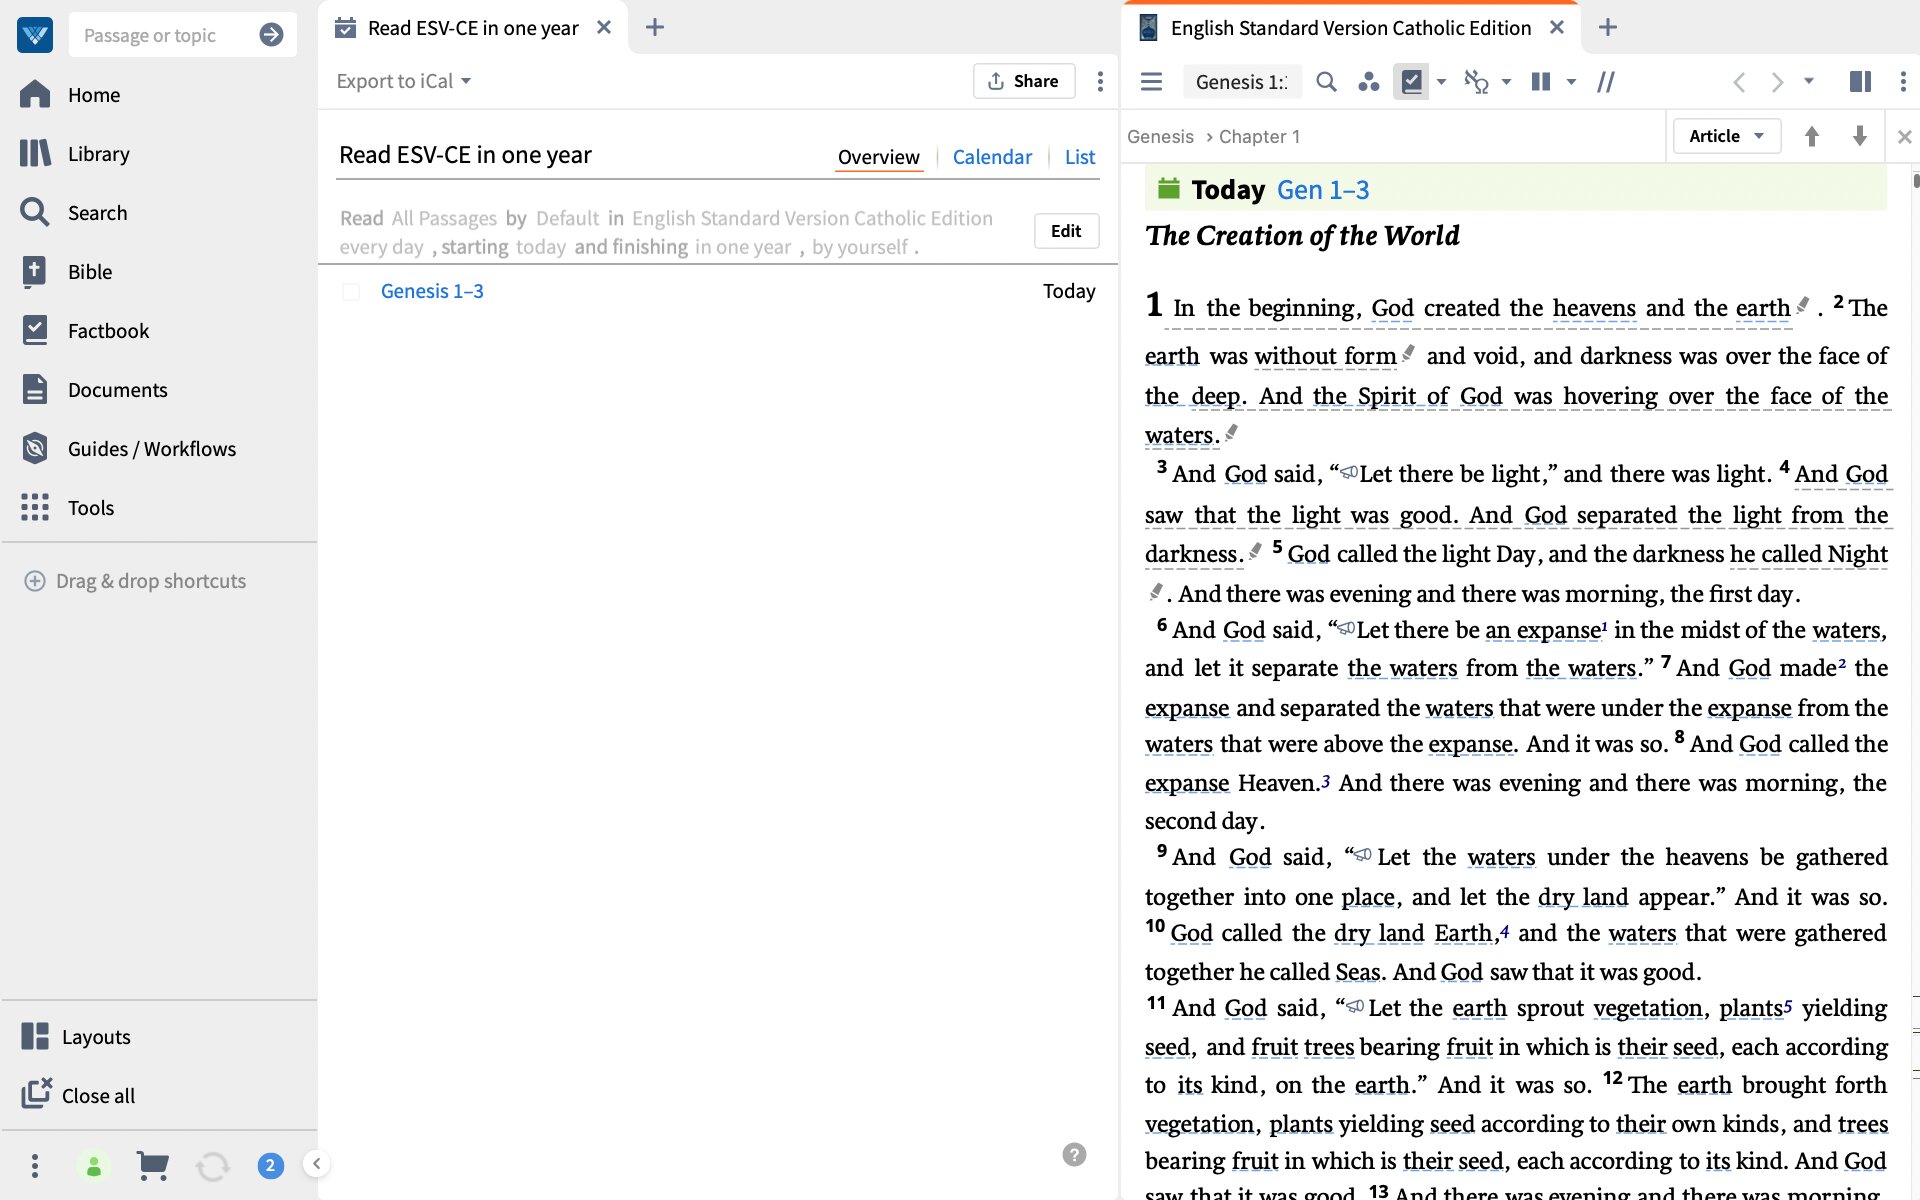Expand the reading plan icon dropdown arrow
This screenshot has width=1920, height=1200.
pyautogui.click(x=1441, y=82)
